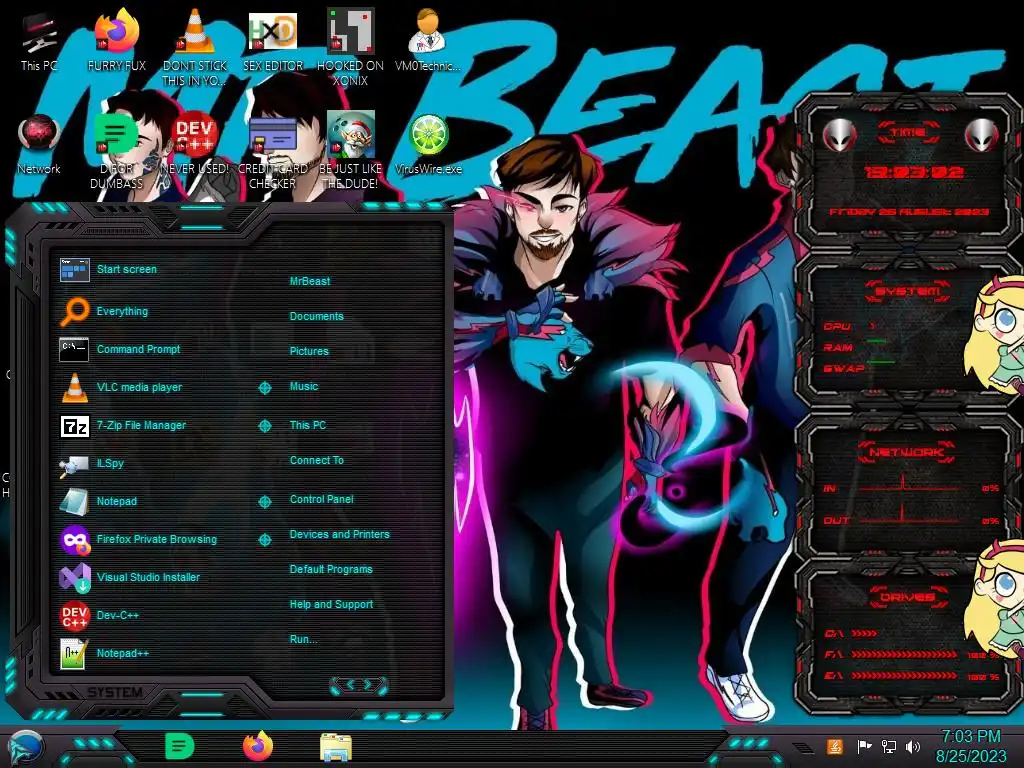
Task: Select Connect To in the start menu
Action: coord(316,460)
